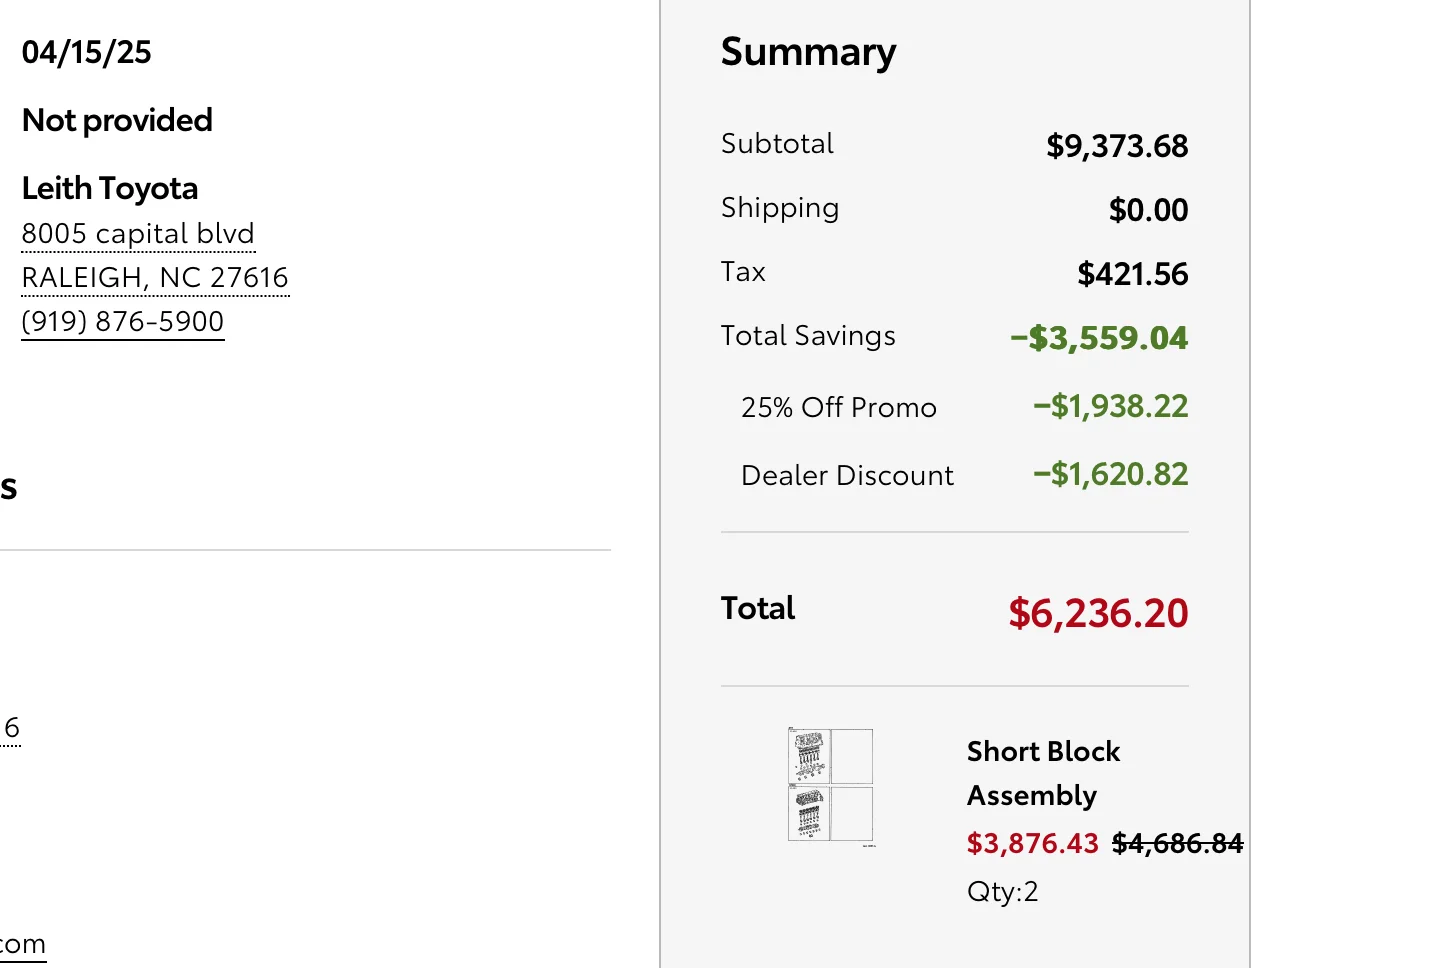This screenshot has height=968, width=1430.
Task: Click the RALEIGH, NC 27616 address line
Action: [x=155, y=278]
